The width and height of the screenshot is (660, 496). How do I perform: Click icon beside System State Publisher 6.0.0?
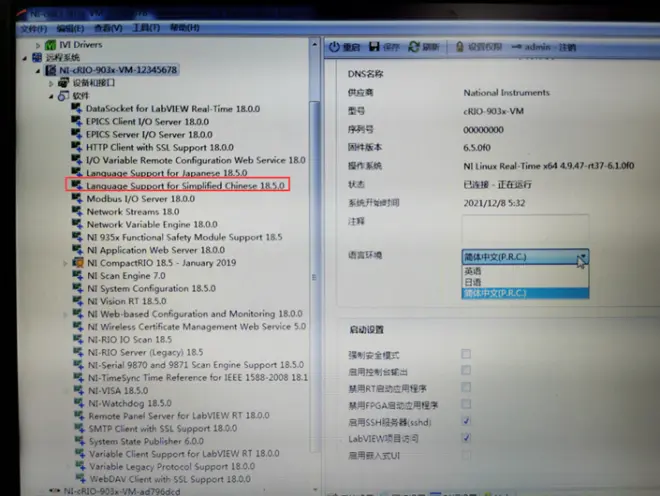click(80, 441)
